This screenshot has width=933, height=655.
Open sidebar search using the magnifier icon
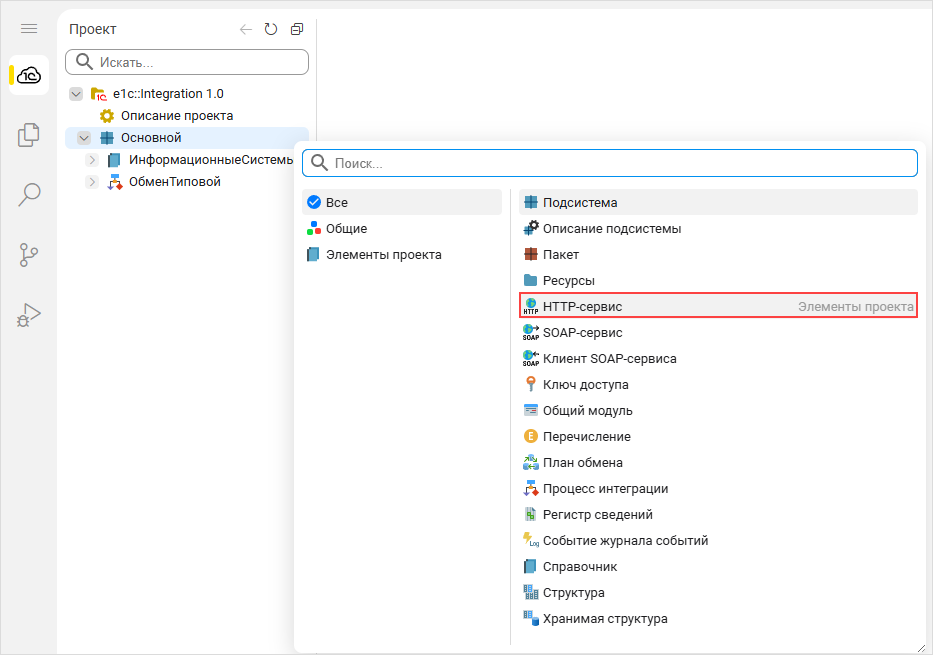28,194
